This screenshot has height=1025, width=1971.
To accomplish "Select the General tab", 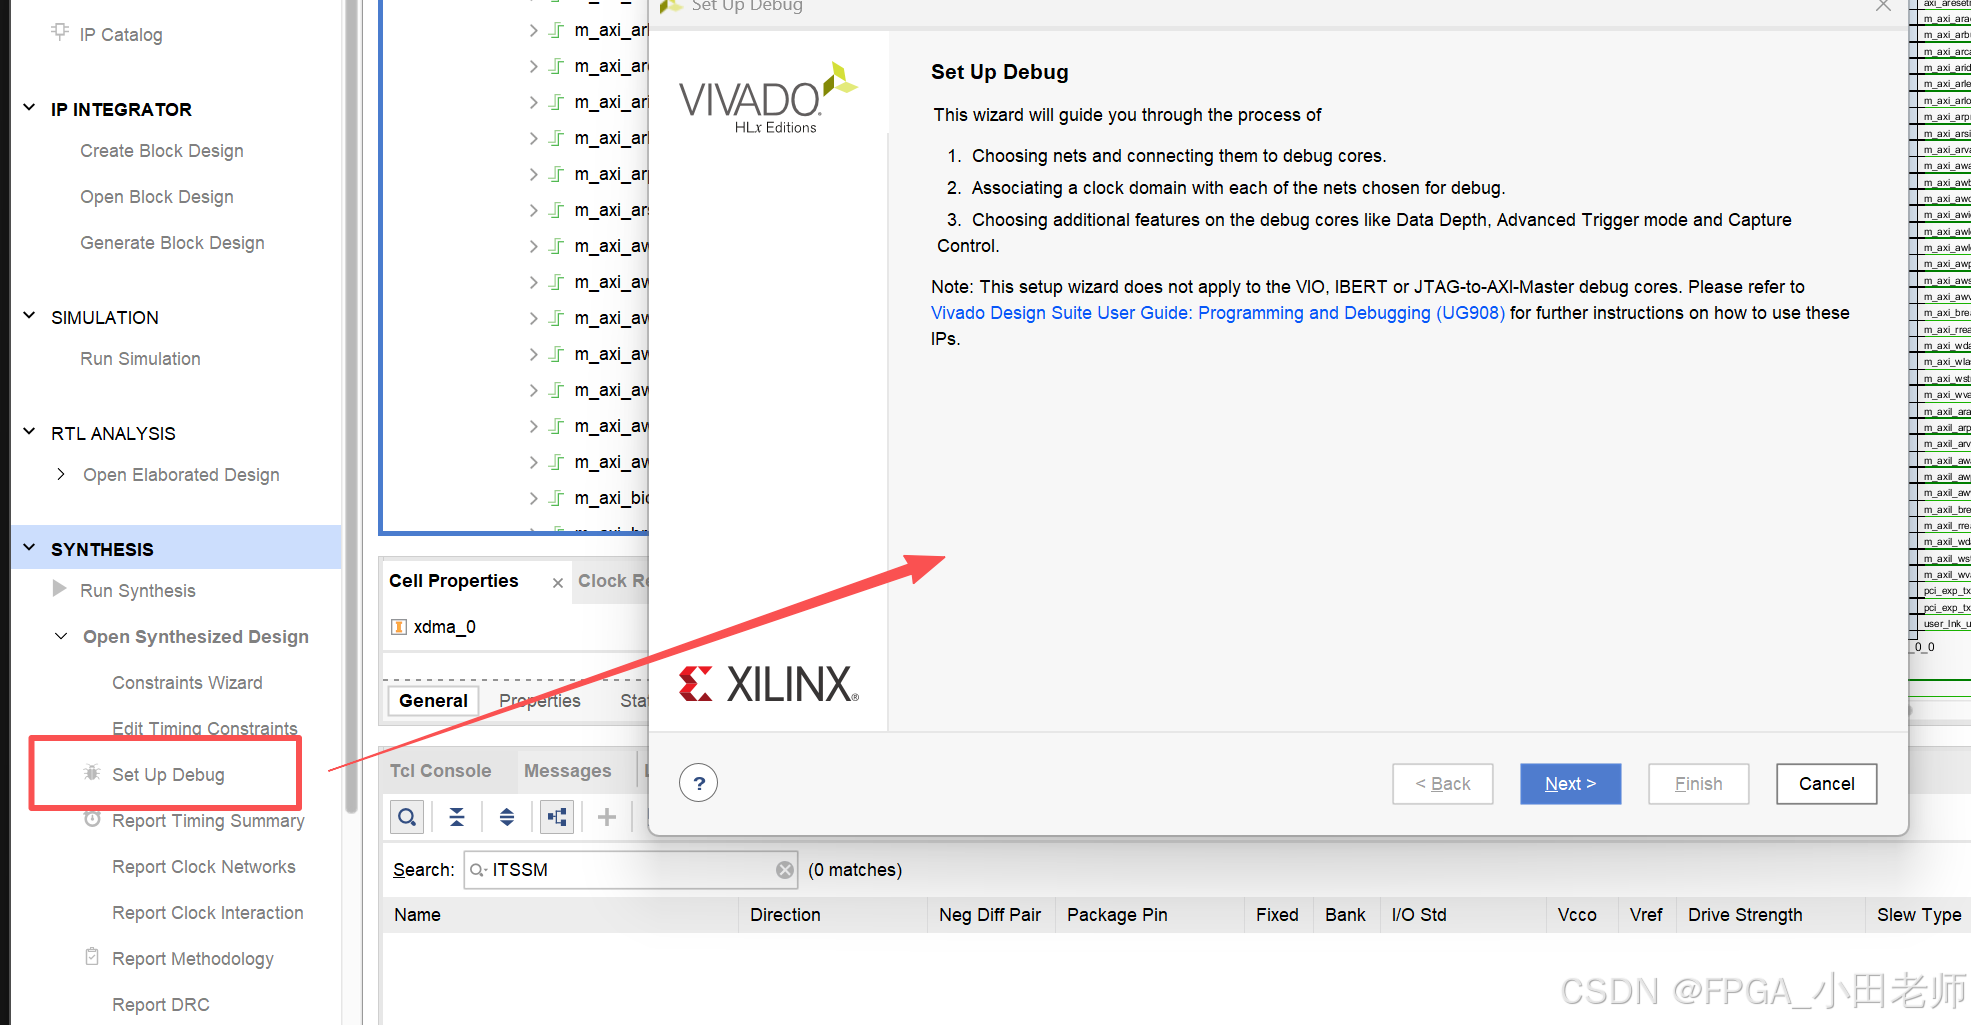I will tap(433, 701).
